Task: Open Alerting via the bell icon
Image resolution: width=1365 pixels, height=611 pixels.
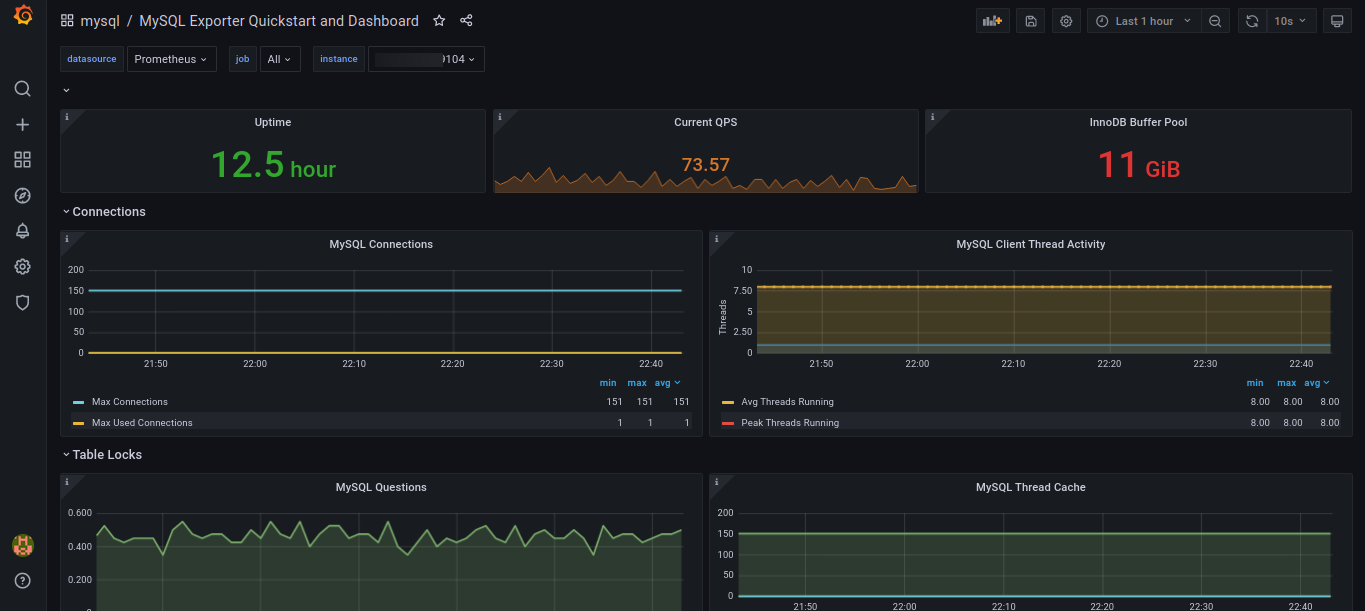Action: [x=22, y=231]
